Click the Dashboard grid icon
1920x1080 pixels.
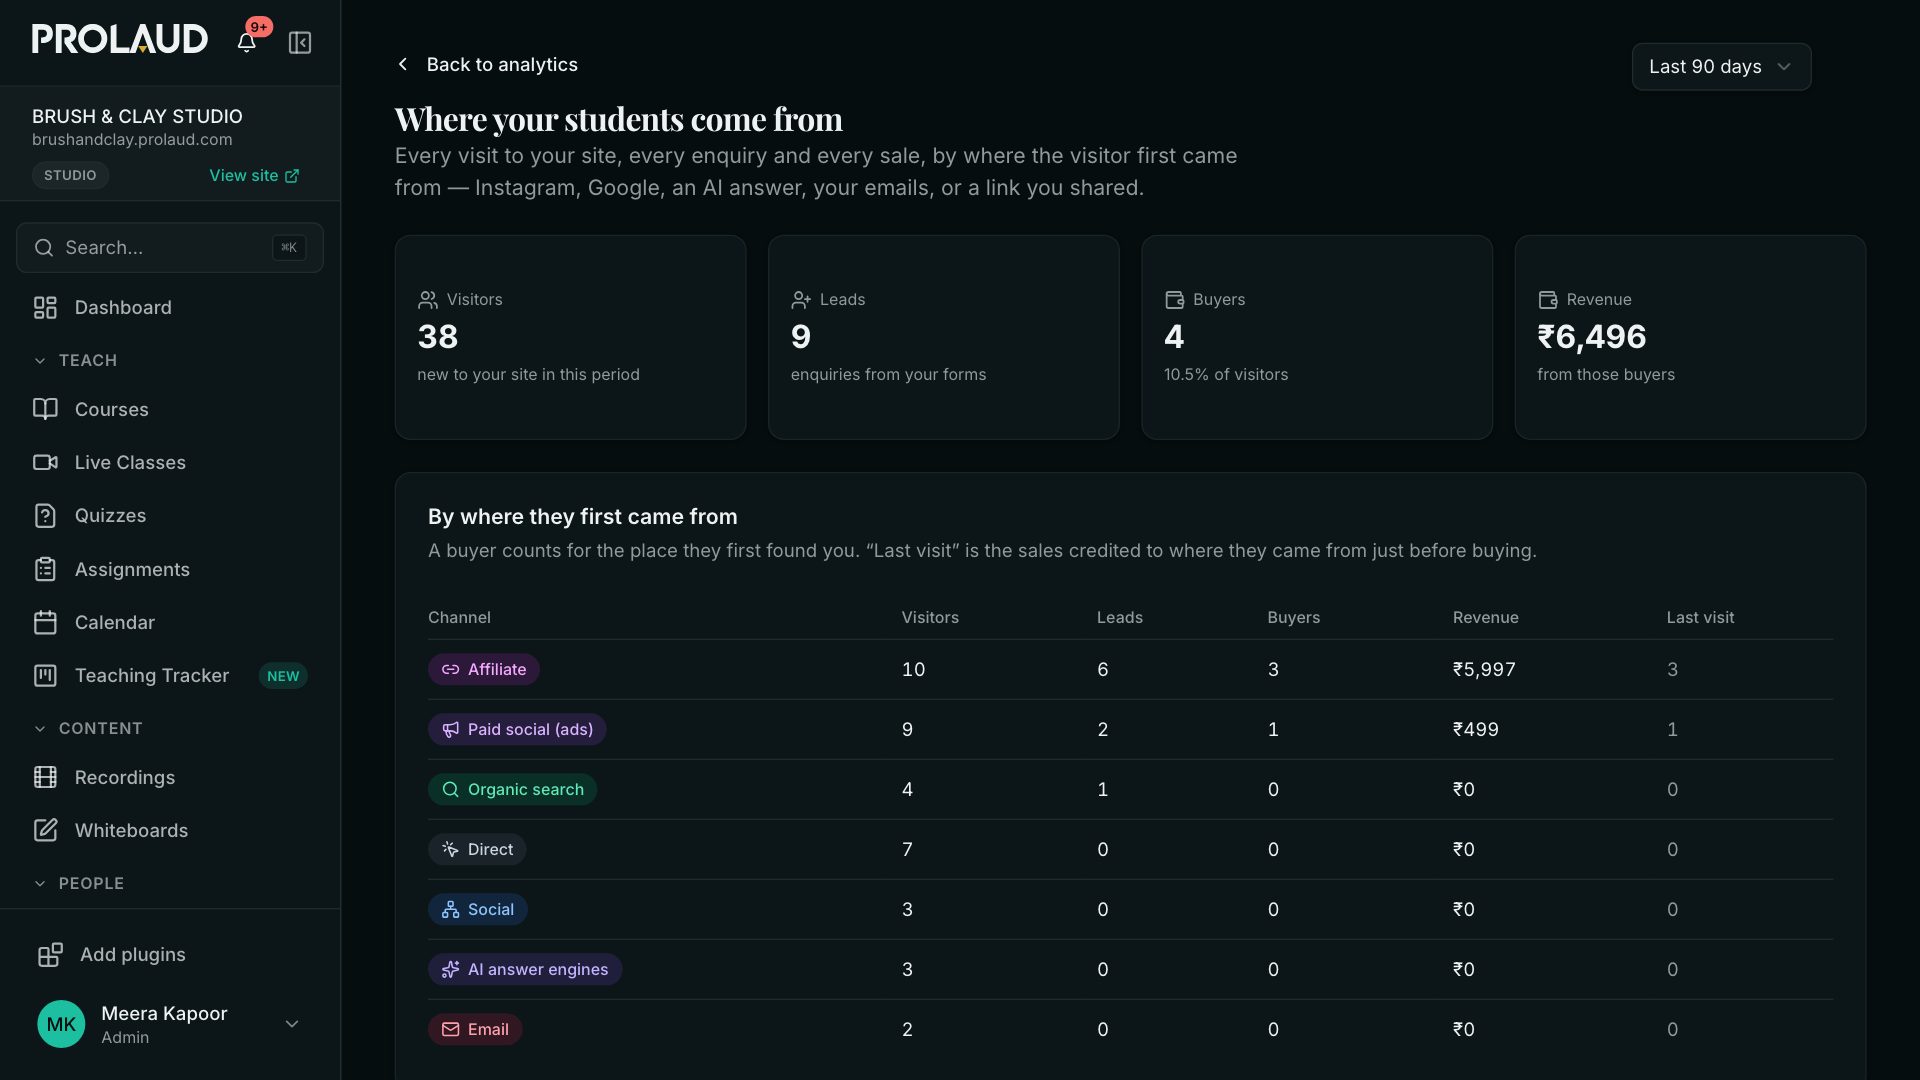pyautogui.click(x=45, y=308)
